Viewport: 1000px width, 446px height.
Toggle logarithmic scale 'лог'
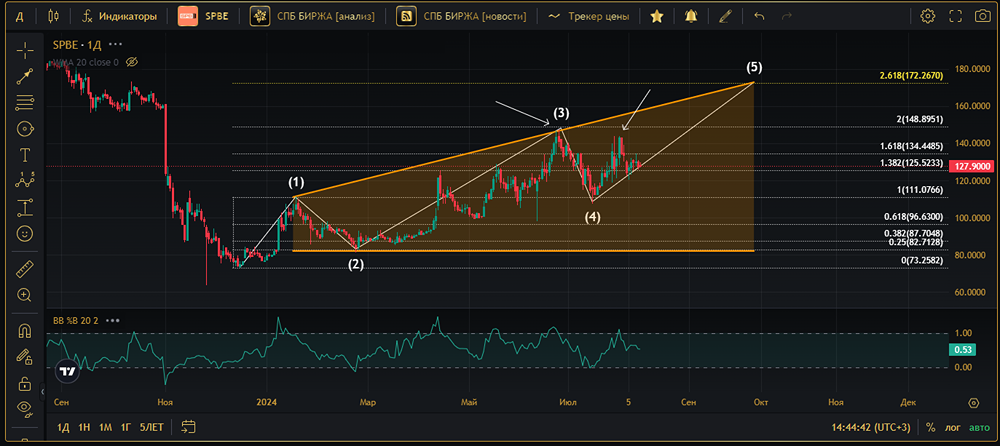[x=953, y=427]
